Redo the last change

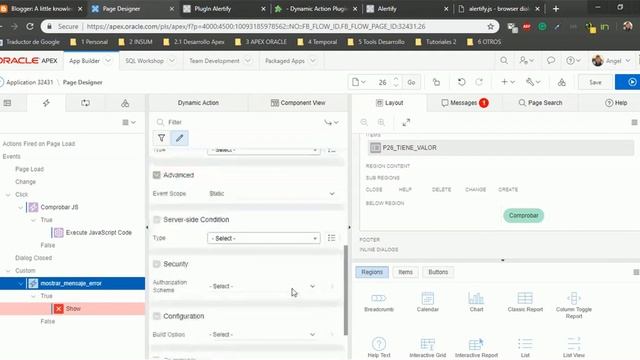[479, 82]
